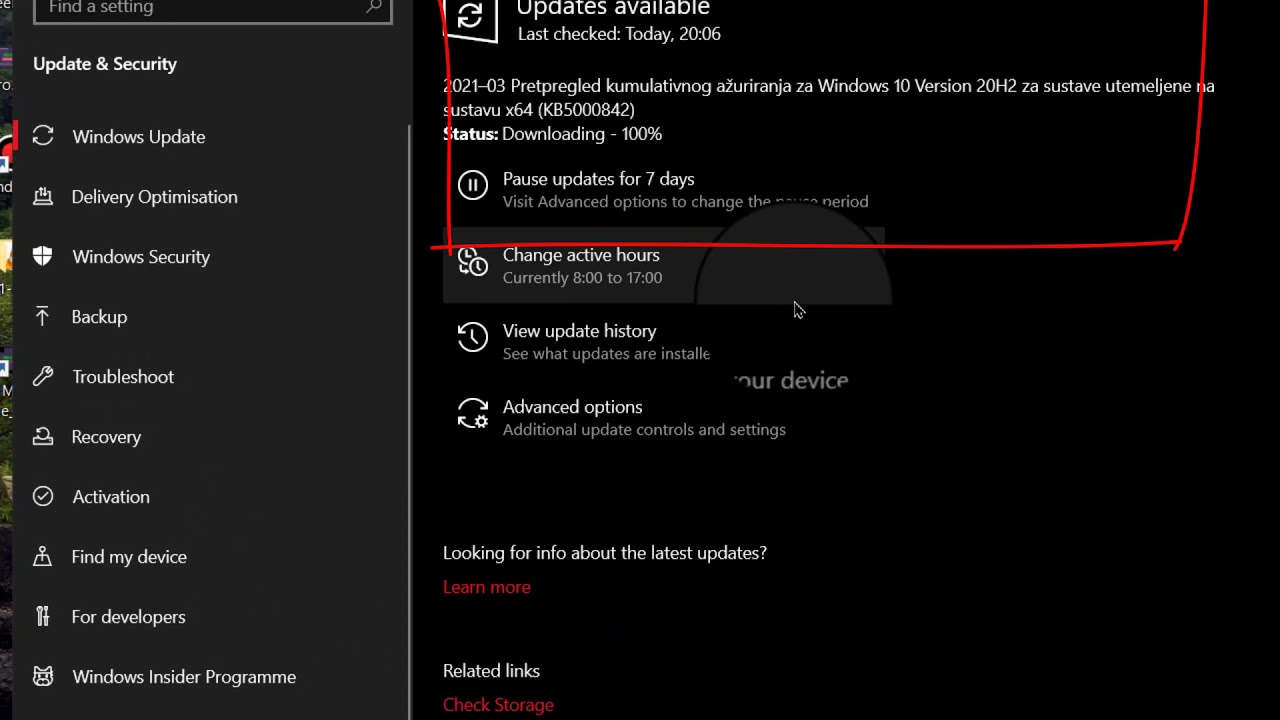Viewport: 1280px width, 720px height.
Task: Click the Find my device person icon
Action: click(x=43, y=556)
